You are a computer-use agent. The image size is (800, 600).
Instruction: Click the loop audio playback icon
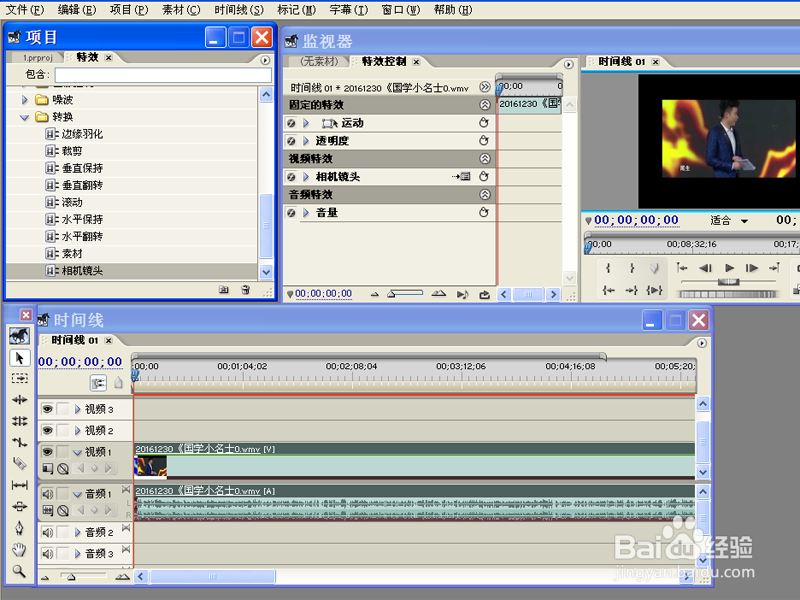pyautogui.click(x=484, y=294)
